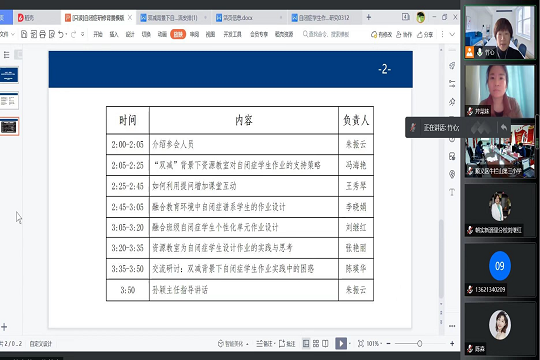Open the 审阅 ribbon tab
The height and width of the screenshot is (360, 540).
(194, 34)
